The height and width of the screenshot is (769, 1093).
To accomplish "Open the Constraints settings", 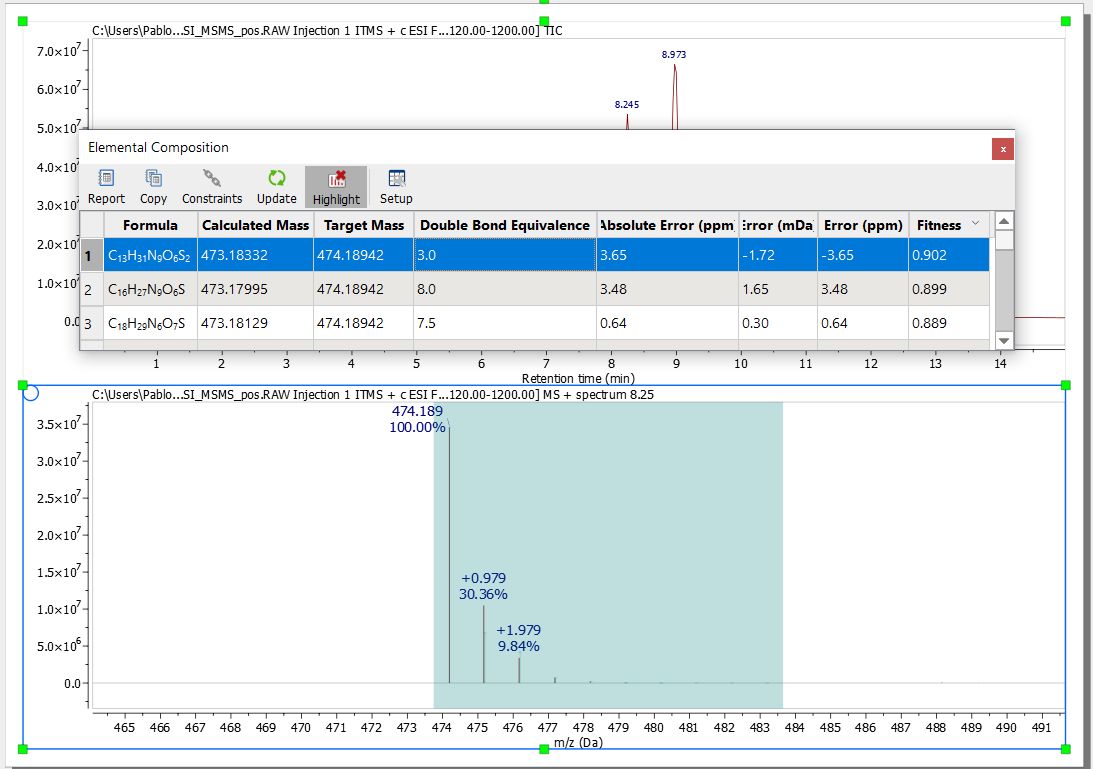I will pos(212,187).
